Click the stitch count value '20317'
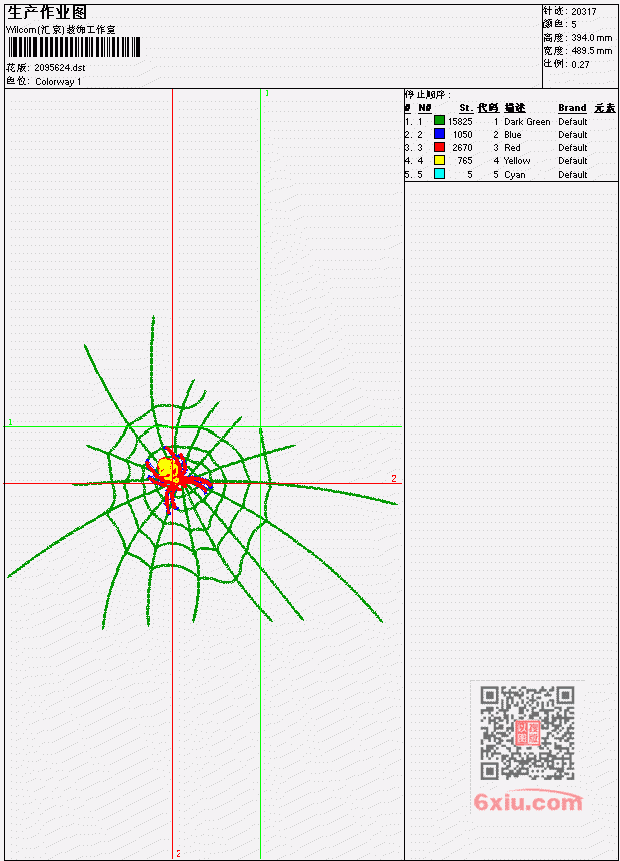This screenshot has height=861, width=620. pyautogui.click(x=584, y=12)
